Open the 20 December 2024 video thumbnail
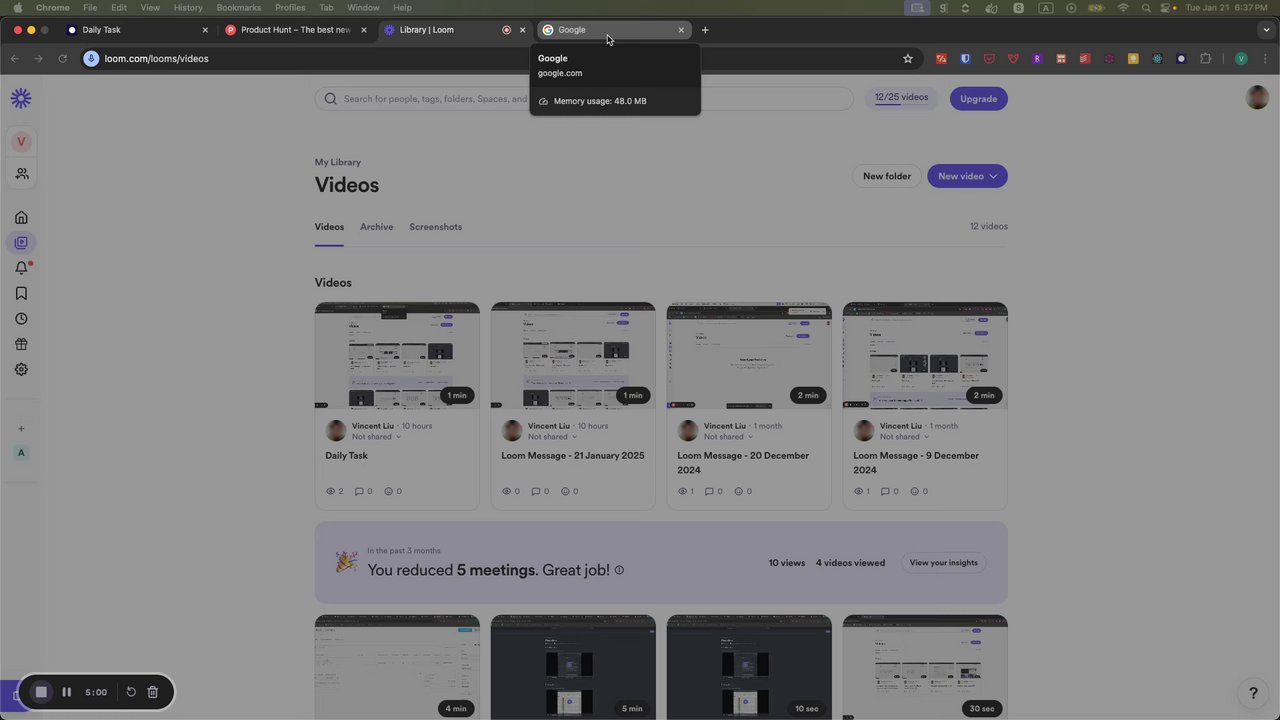 tap(749, 356)
